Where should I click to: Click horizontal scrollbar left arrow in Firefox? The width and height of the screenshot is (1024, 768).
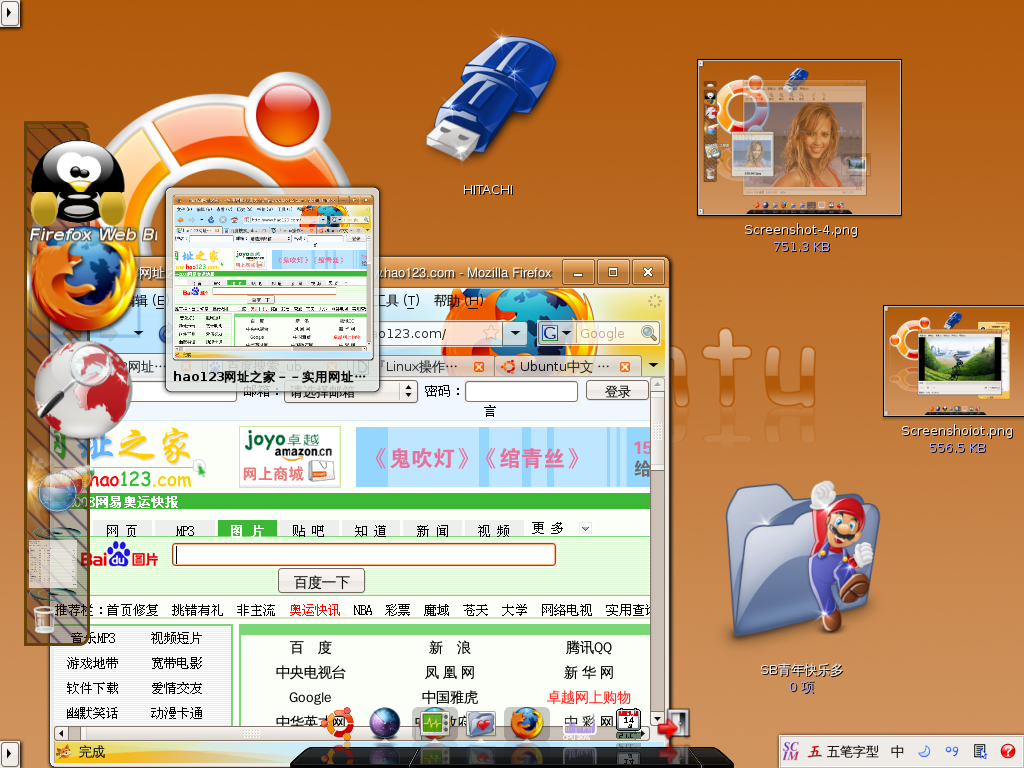[x=61, y=733]
